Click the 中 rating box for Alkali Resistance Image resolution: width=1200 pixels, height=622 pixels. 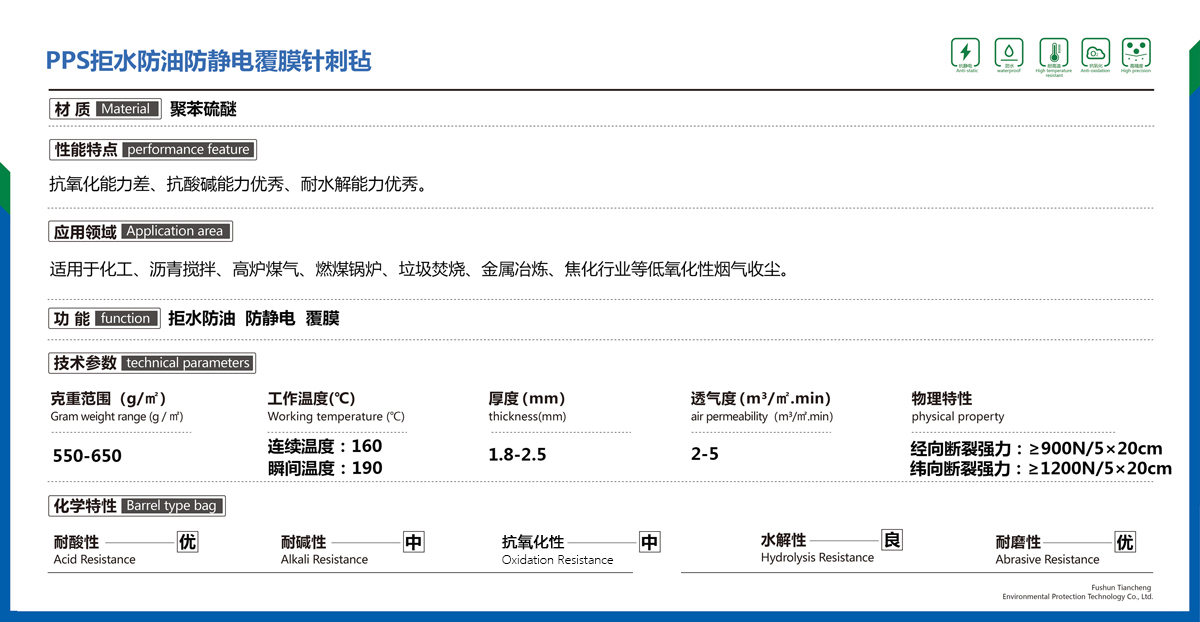point(414,542)
